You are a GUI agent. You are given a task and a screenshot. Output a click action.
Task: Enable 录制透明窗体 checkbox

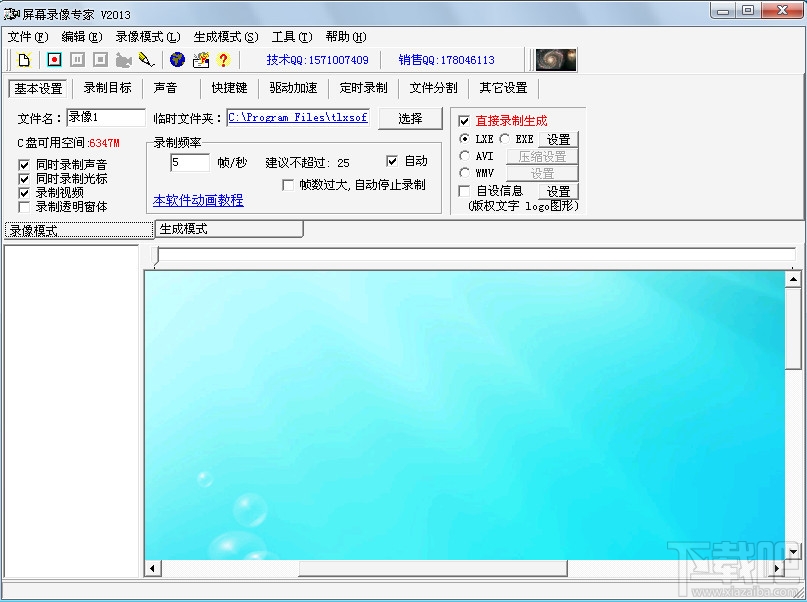(24, 207)
